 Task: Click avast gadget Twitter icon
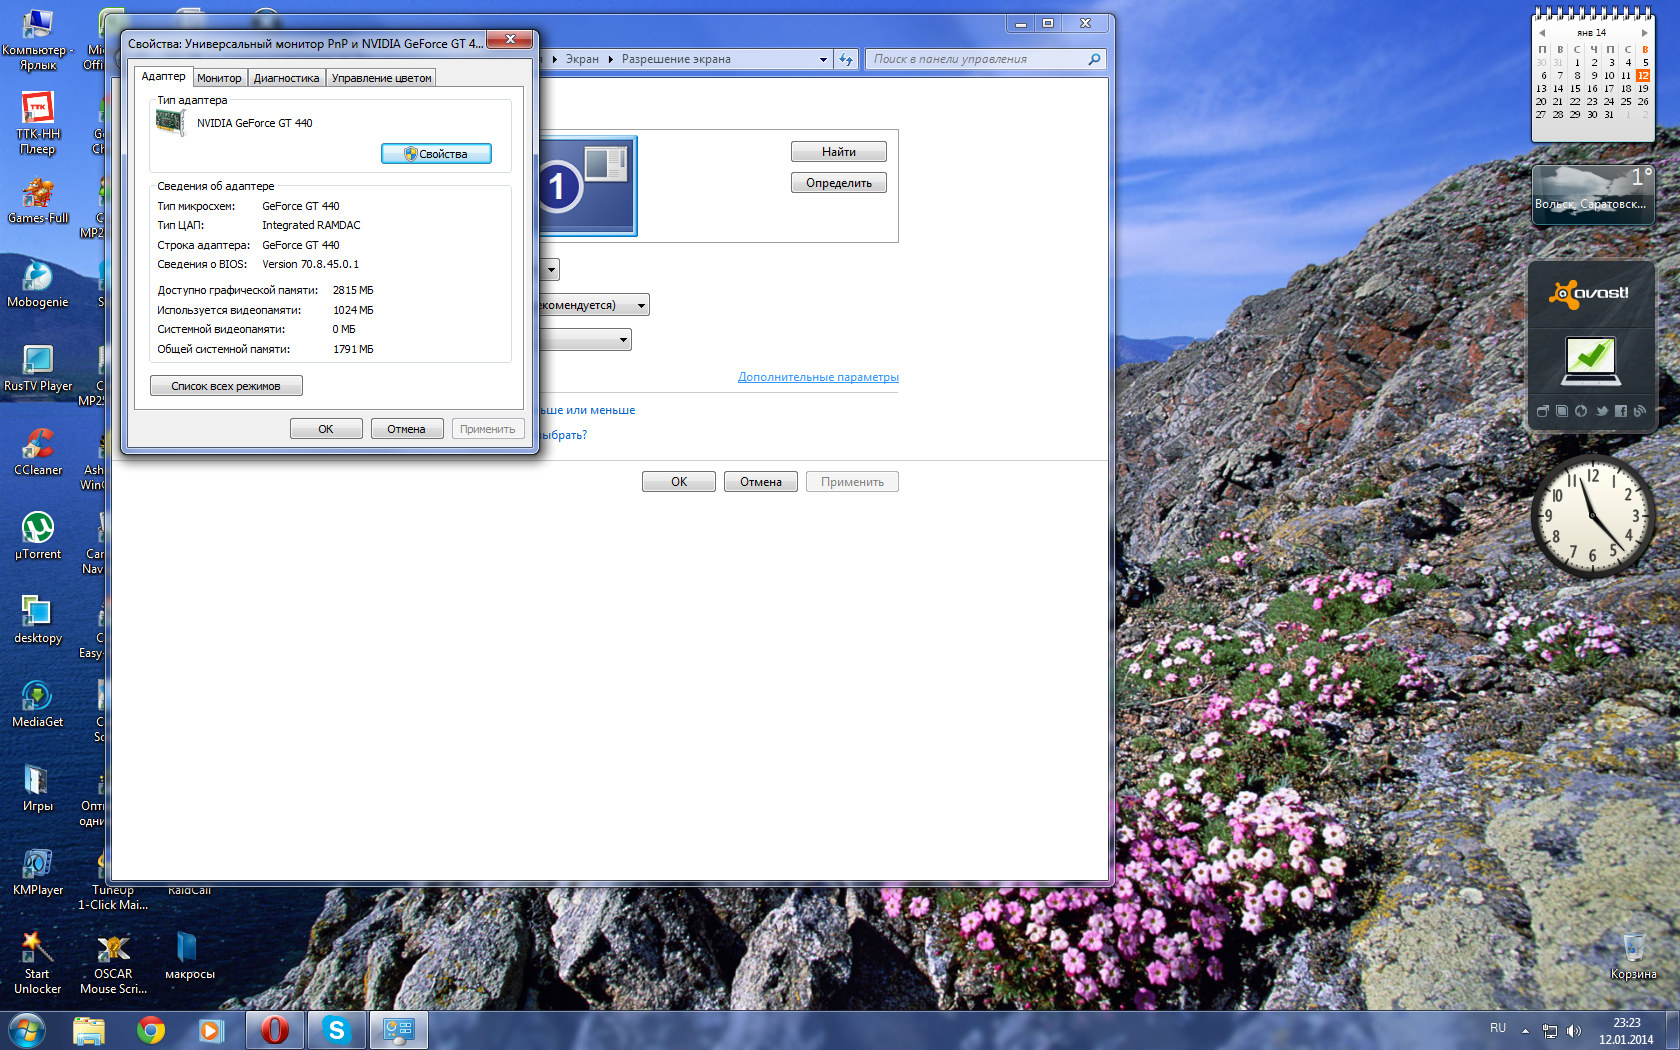(1601, 411)
